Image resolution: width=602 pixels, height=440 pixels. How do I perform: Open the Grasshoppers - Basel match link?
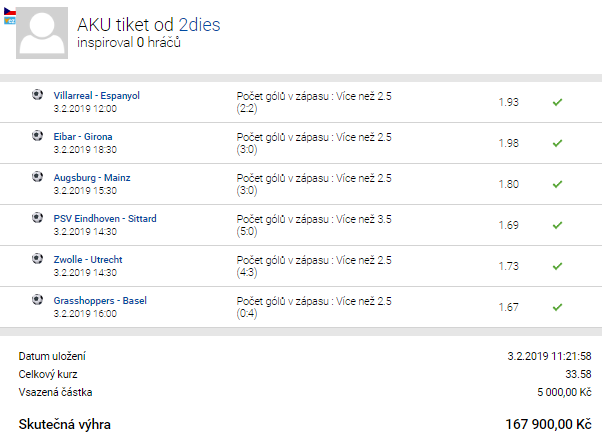pos(100,301)
